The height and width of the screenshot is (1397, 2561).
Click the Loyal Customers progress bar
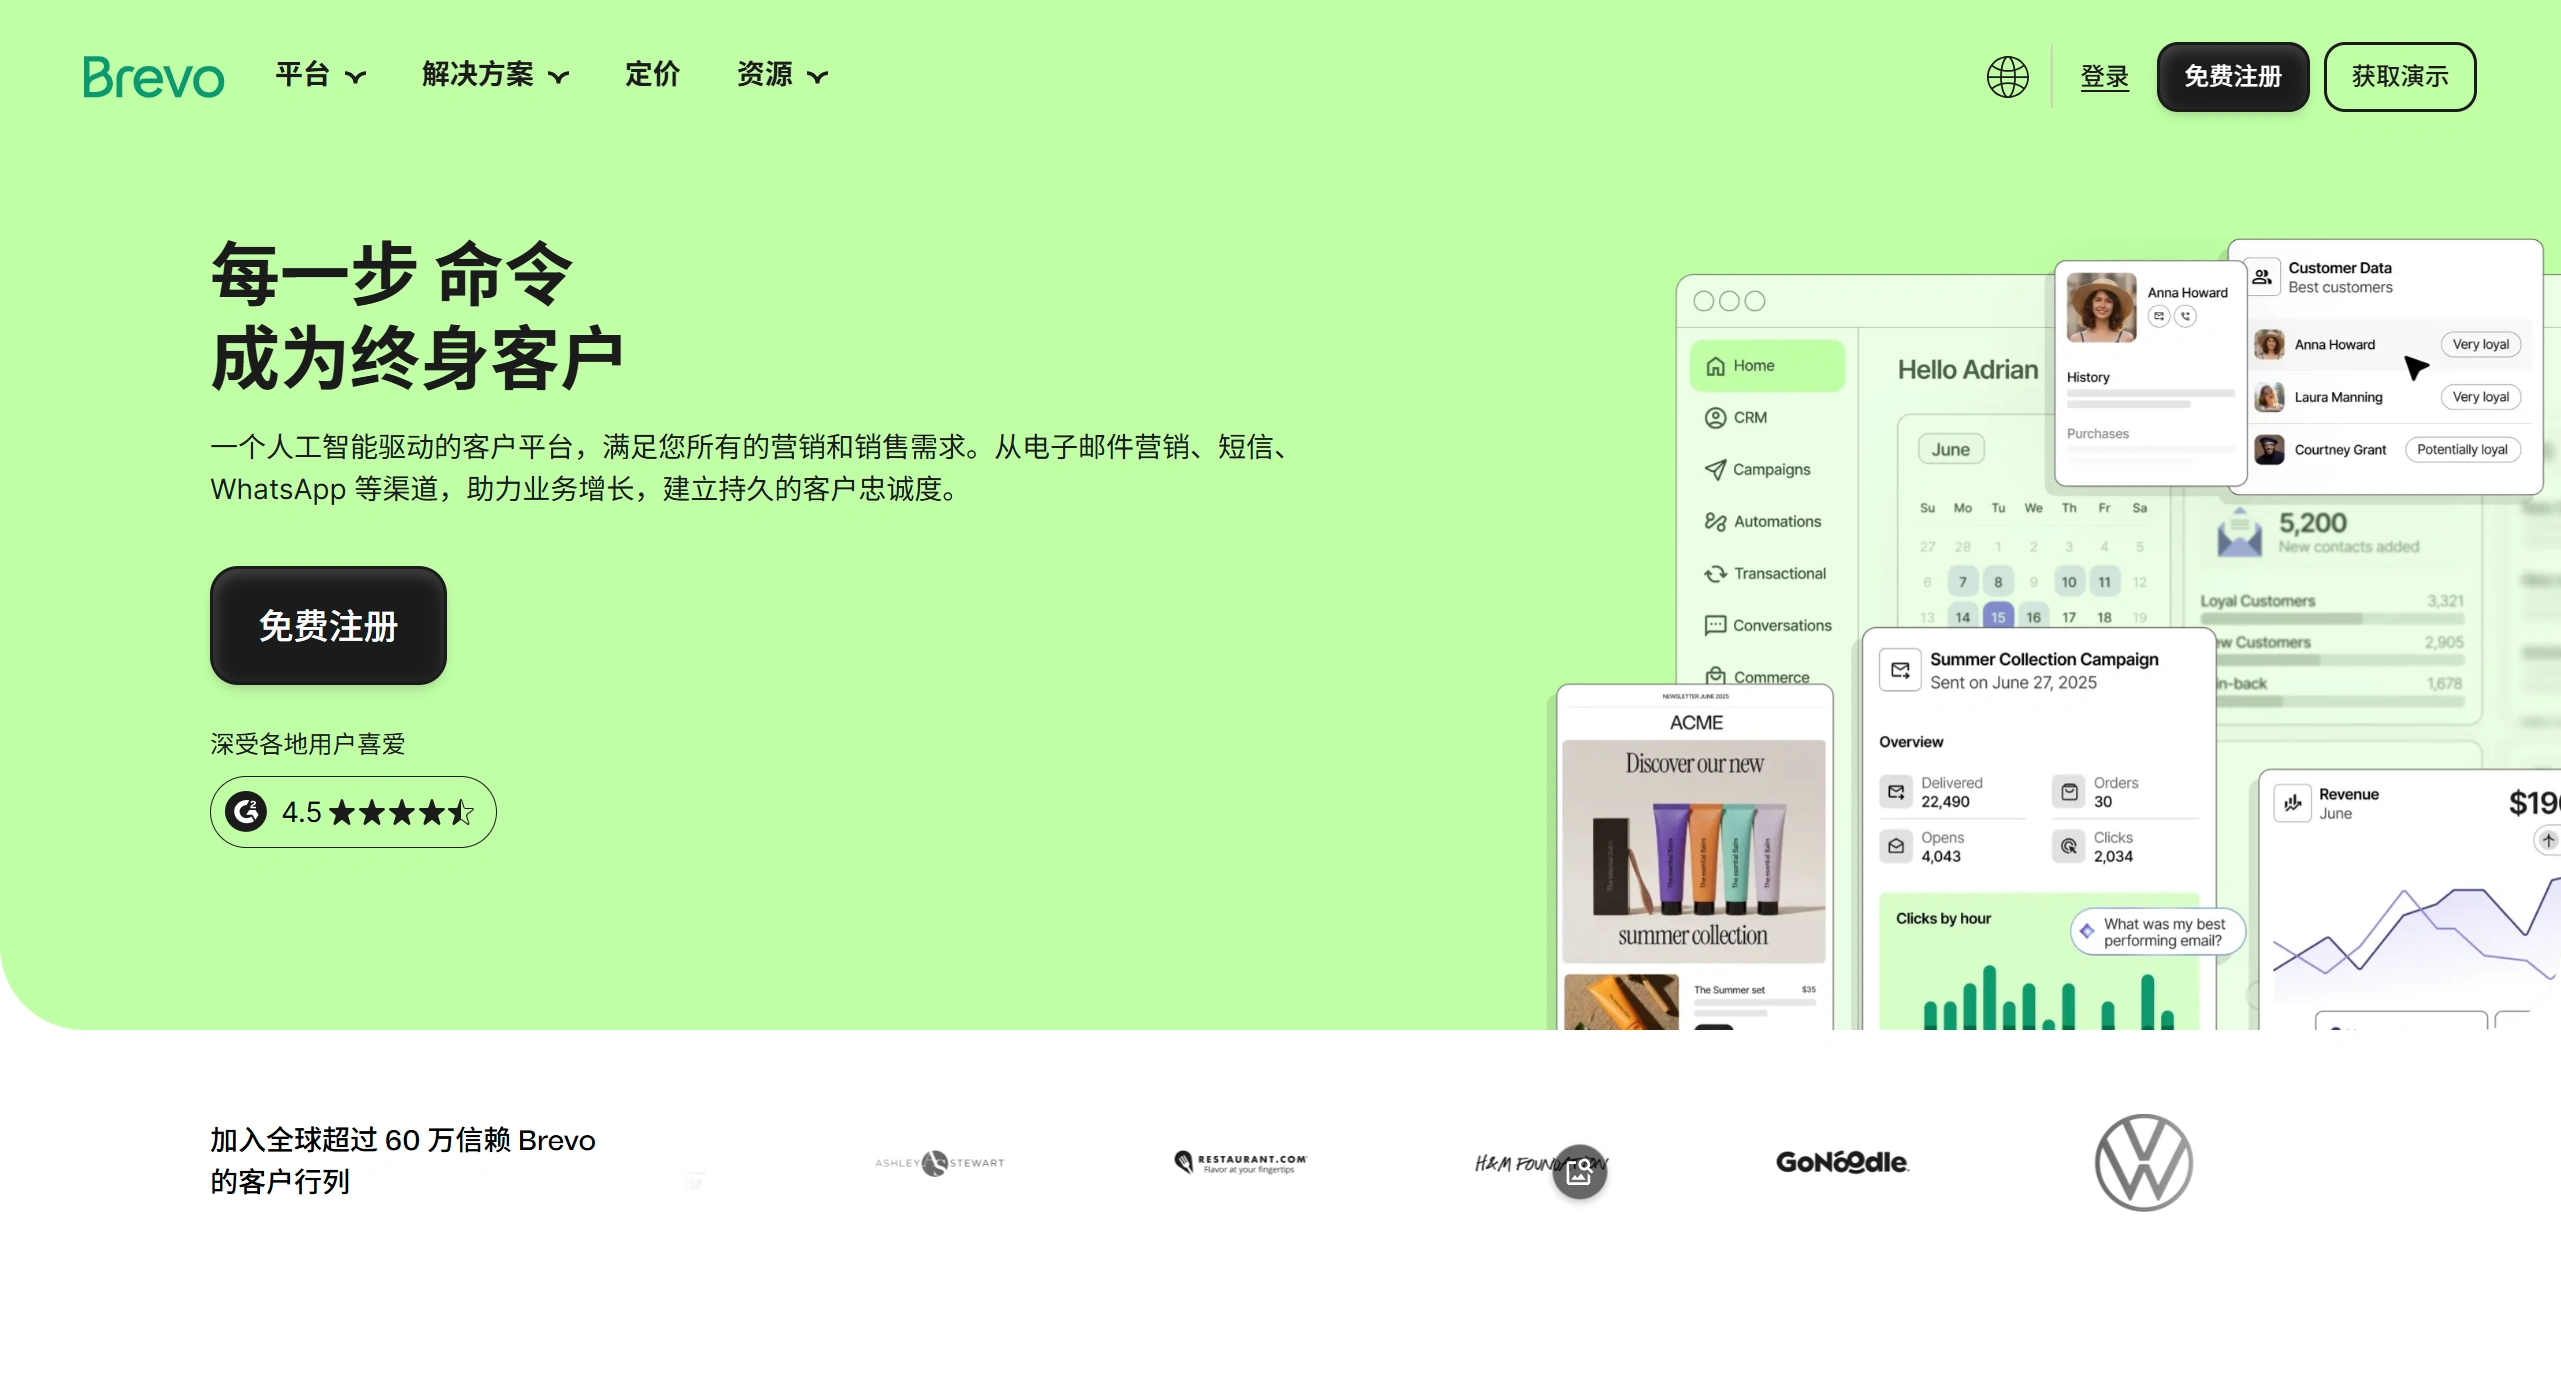(2331, 620)
